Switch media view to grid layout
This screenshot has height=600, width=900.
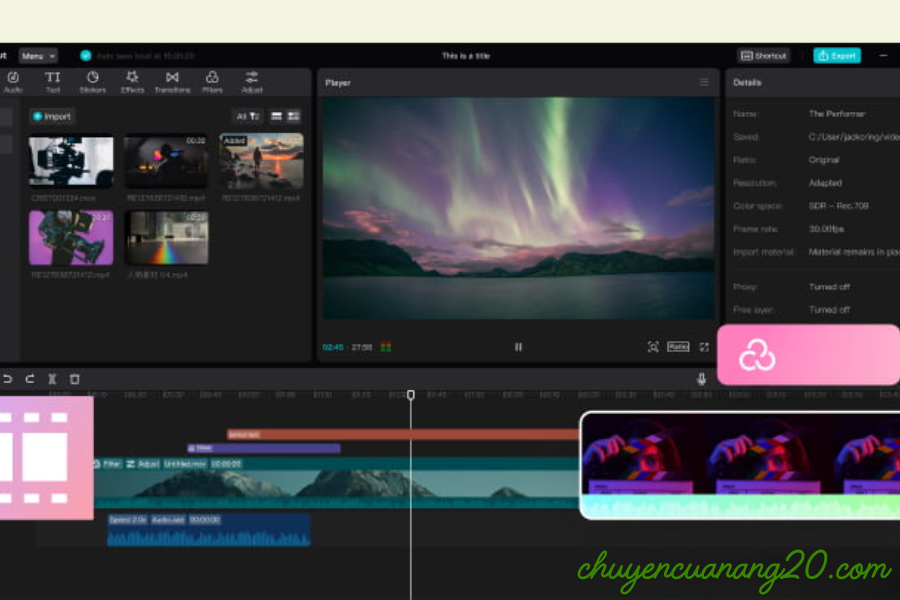(293, 116)
